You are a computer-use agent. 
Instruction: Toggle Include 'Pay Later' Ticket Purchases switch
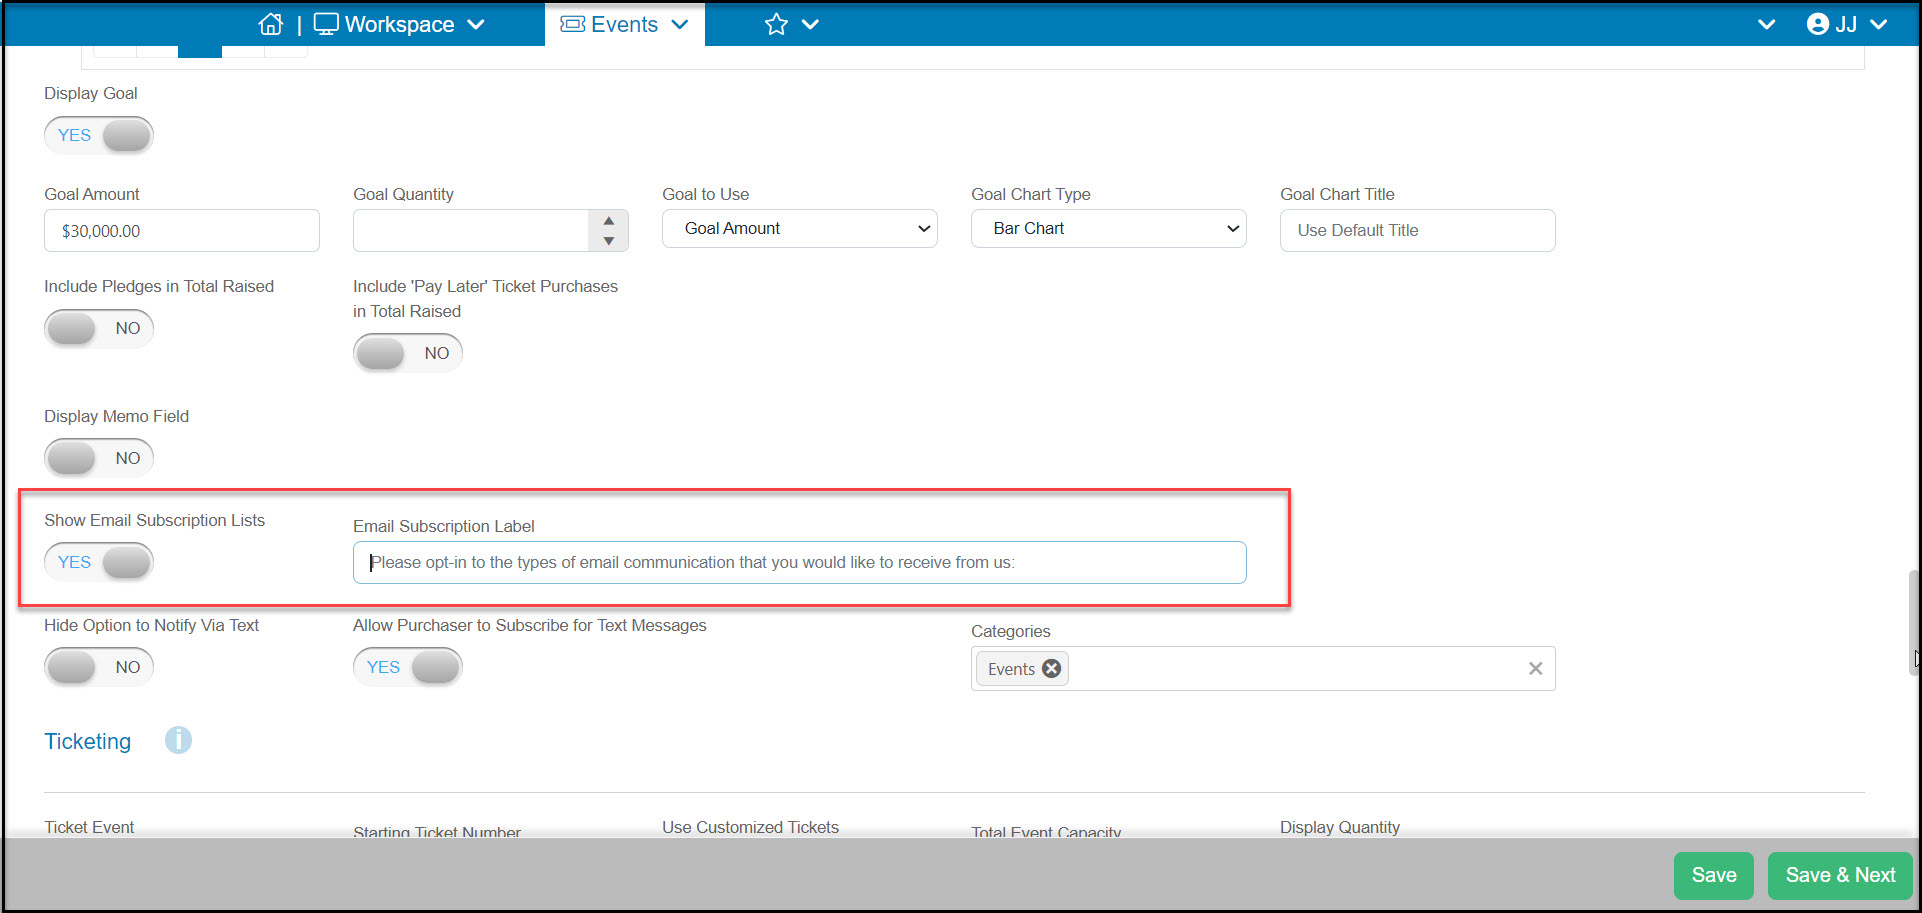click(408, 353)
